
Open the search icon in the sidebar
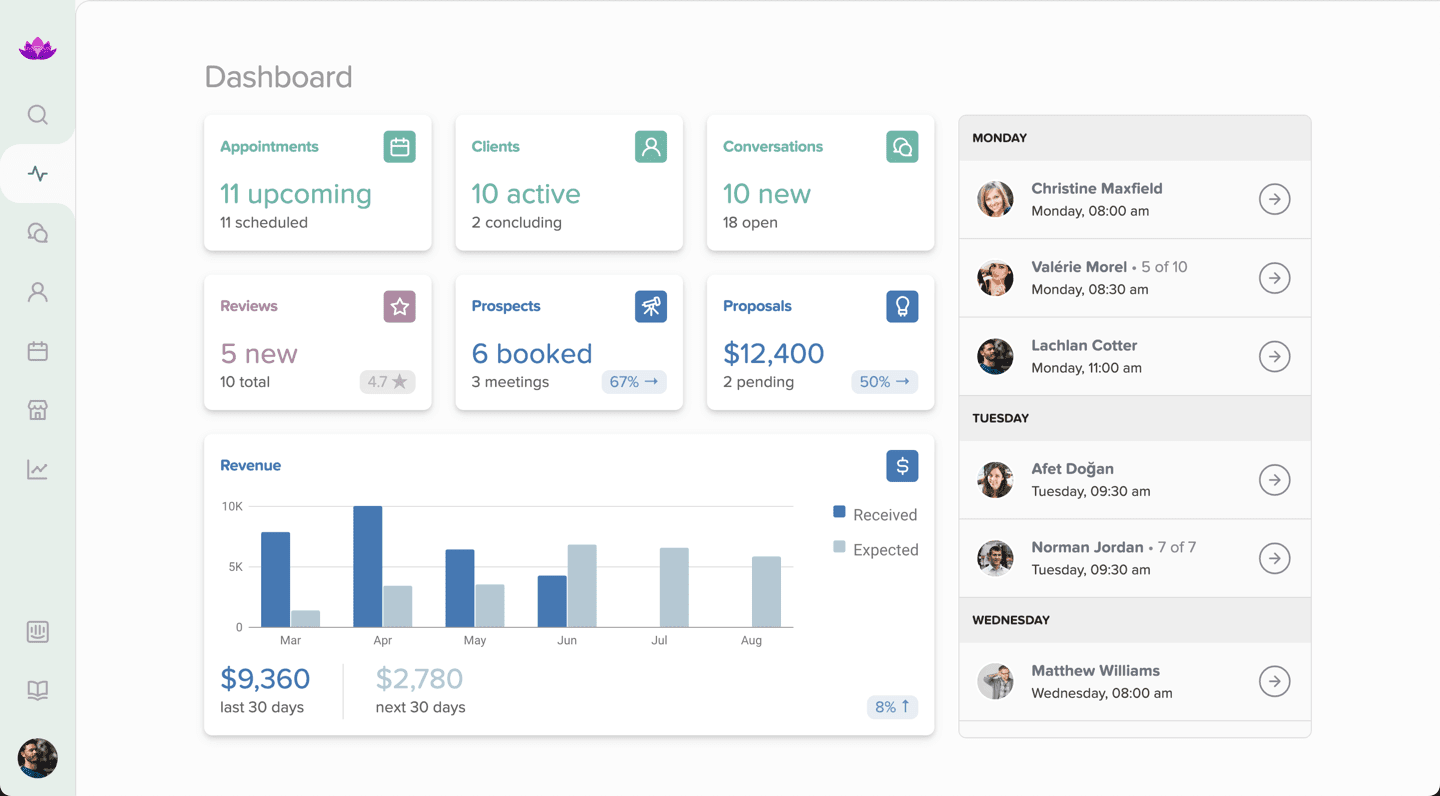37,114
